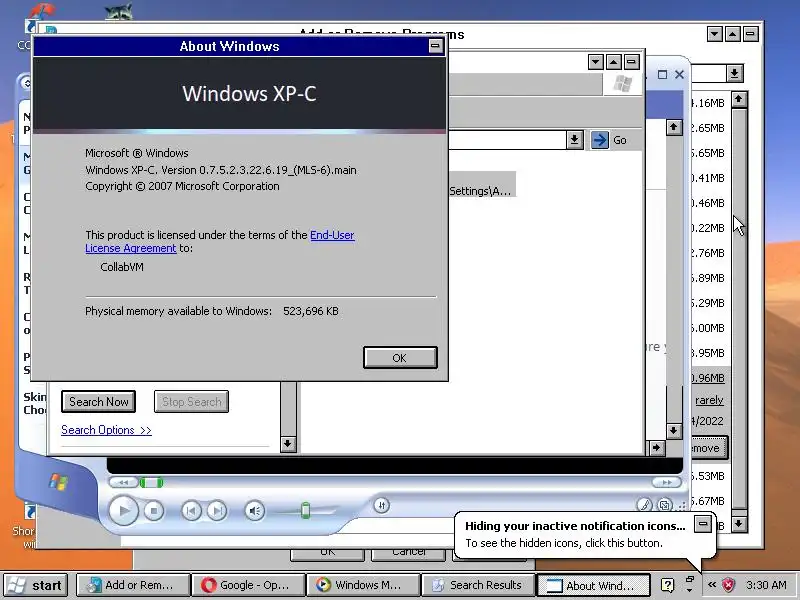
Task: Open the Start menu
Action: [36, 585]
